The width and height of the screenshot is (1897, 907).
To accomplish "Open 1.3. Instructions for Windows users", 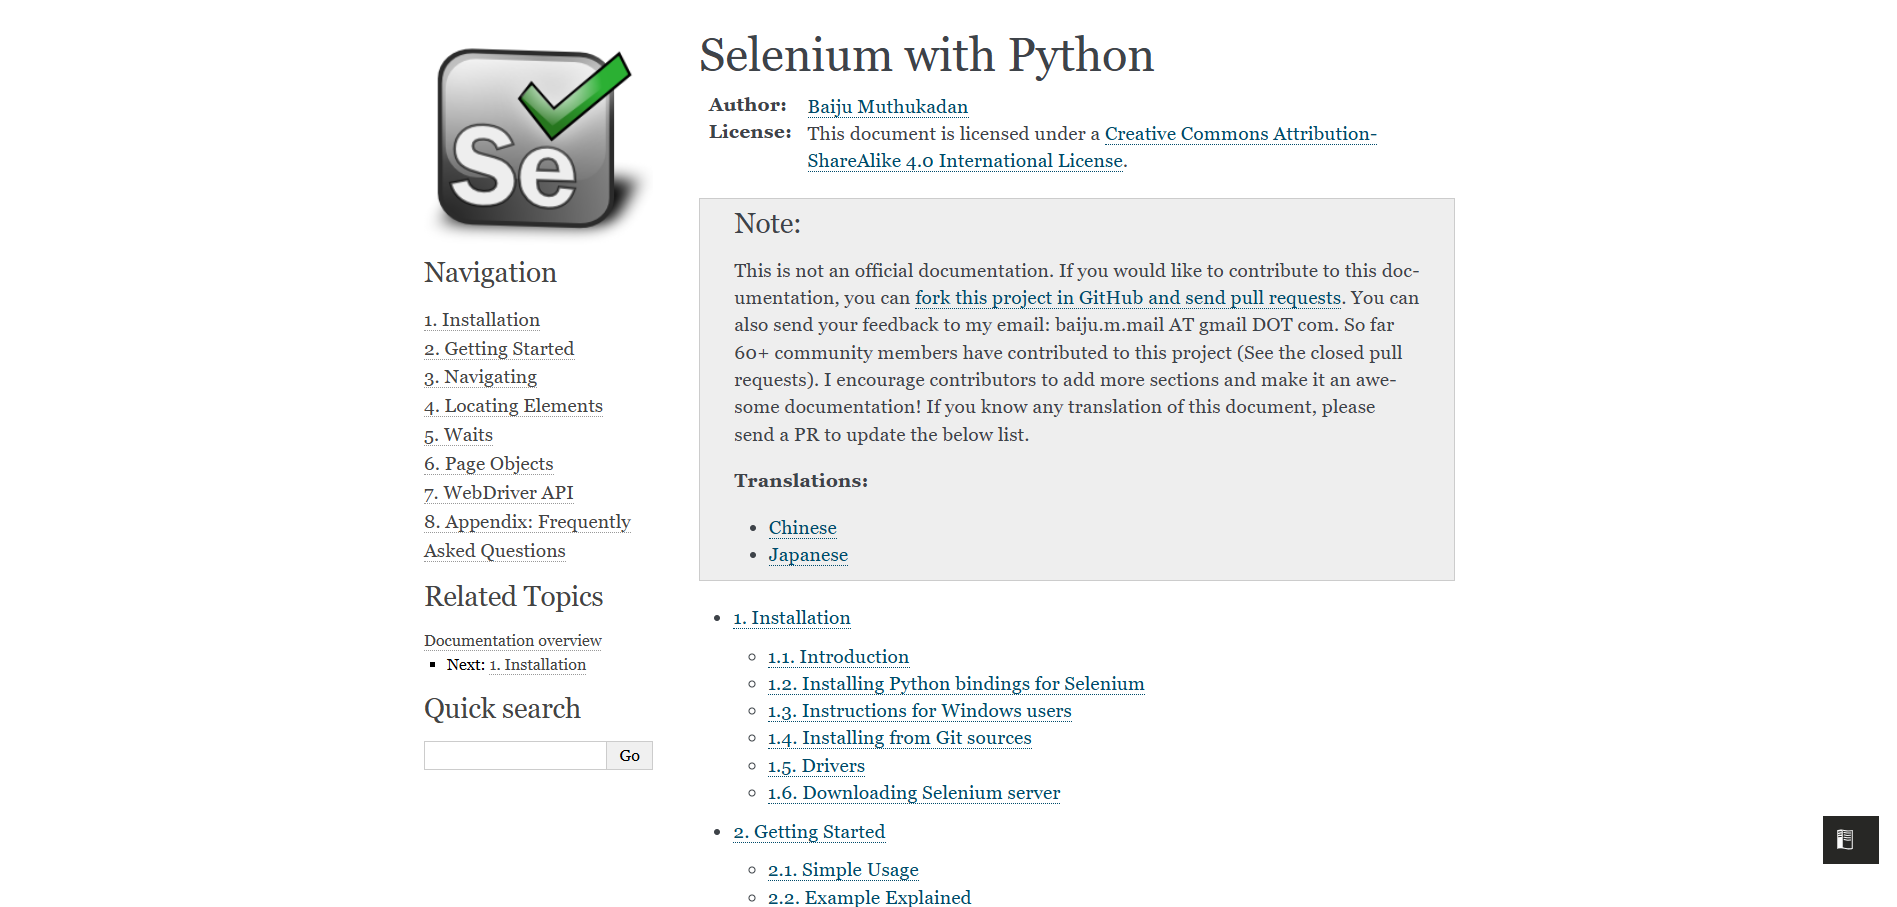I will click(x=918, y=712).
